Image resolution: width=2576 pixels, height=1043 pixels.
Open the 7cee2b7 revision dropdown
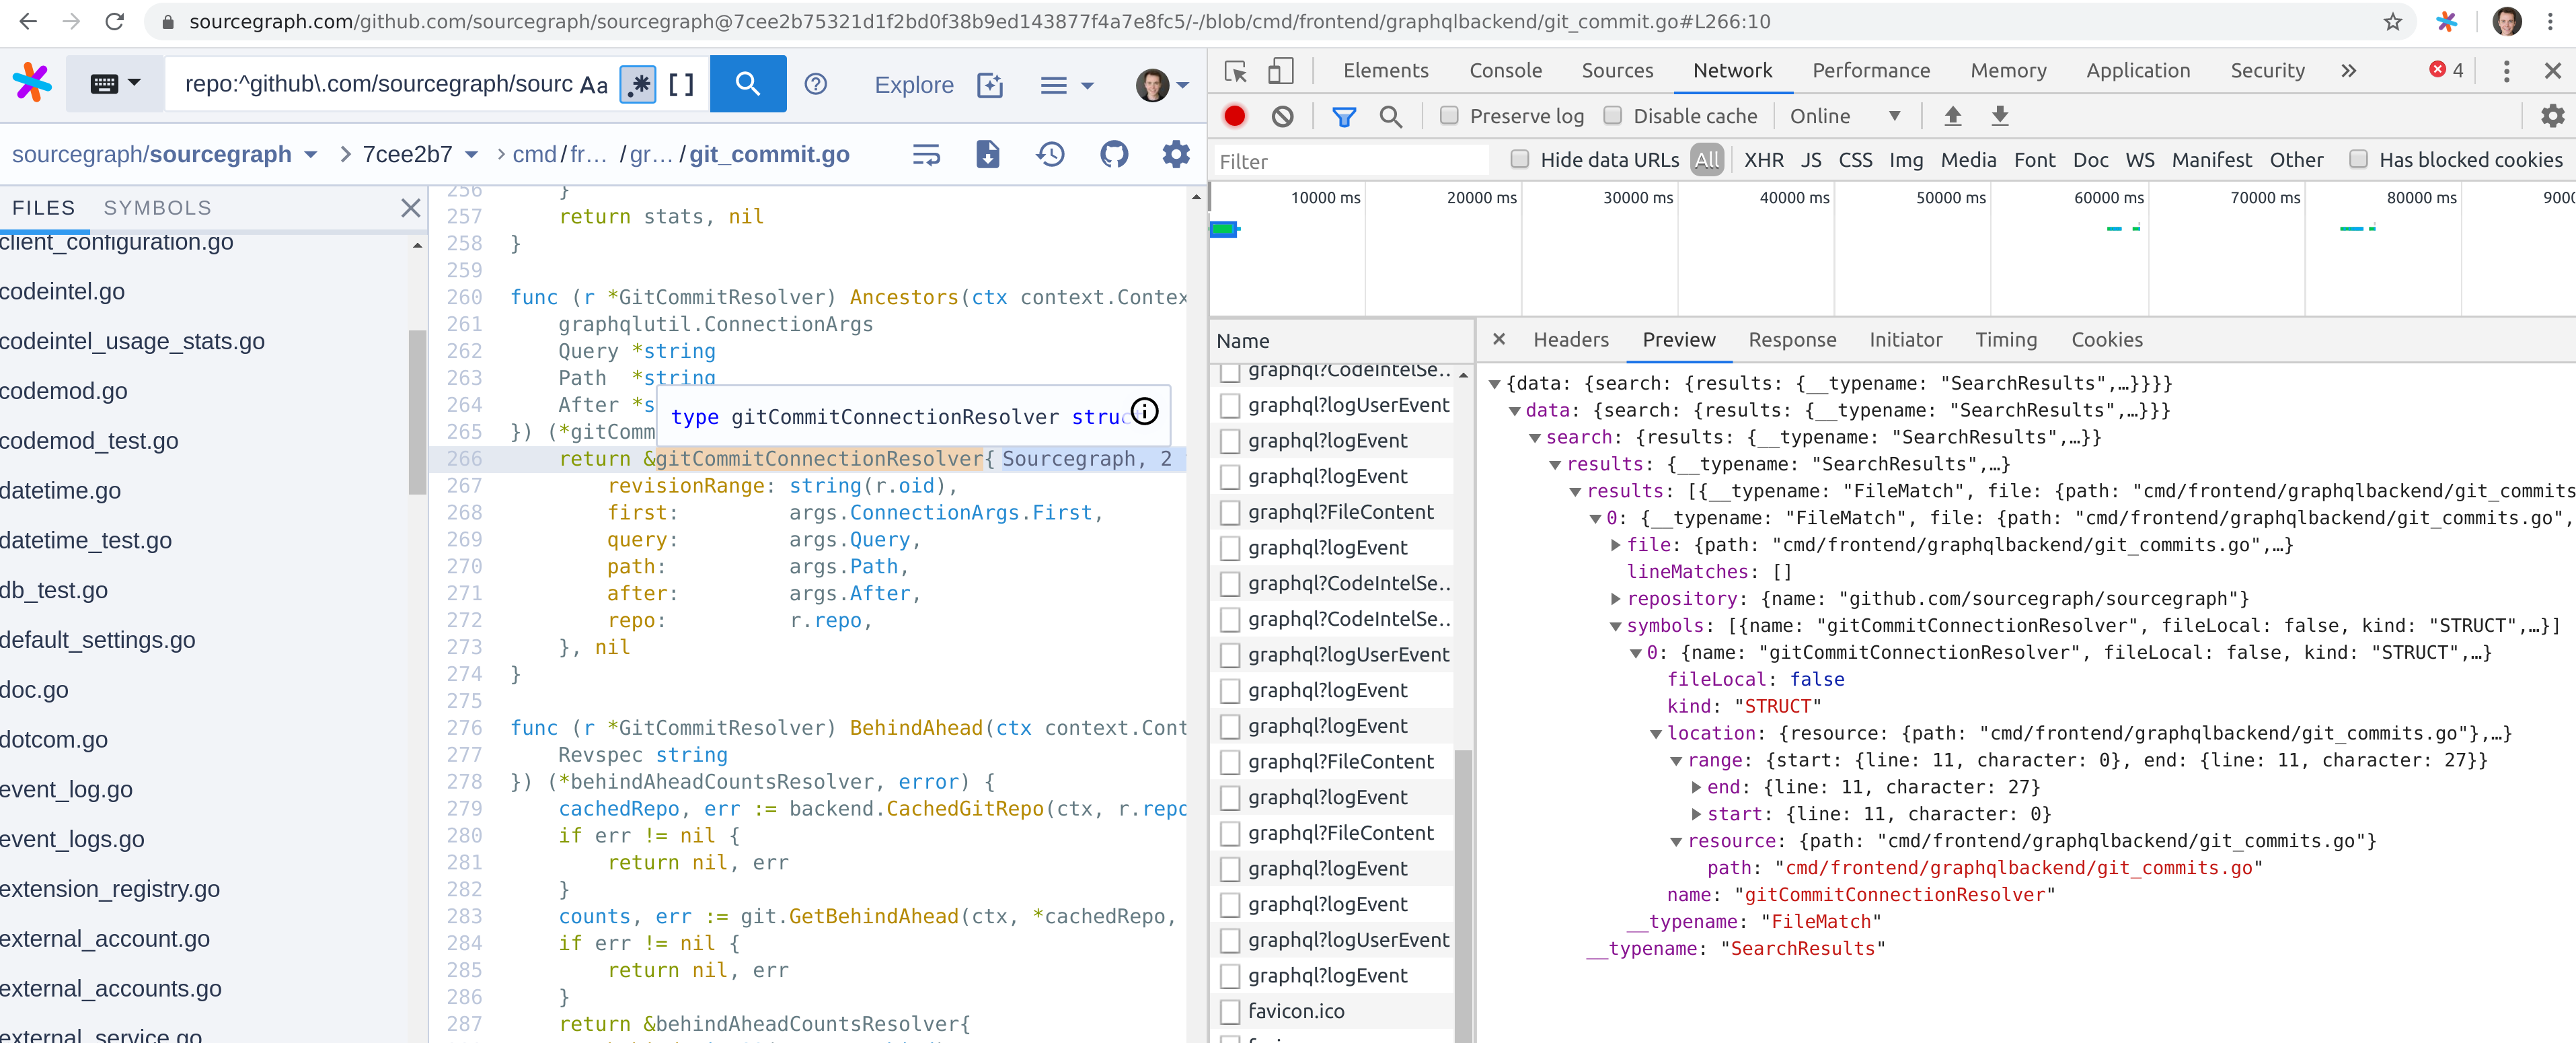pos(419,154)
